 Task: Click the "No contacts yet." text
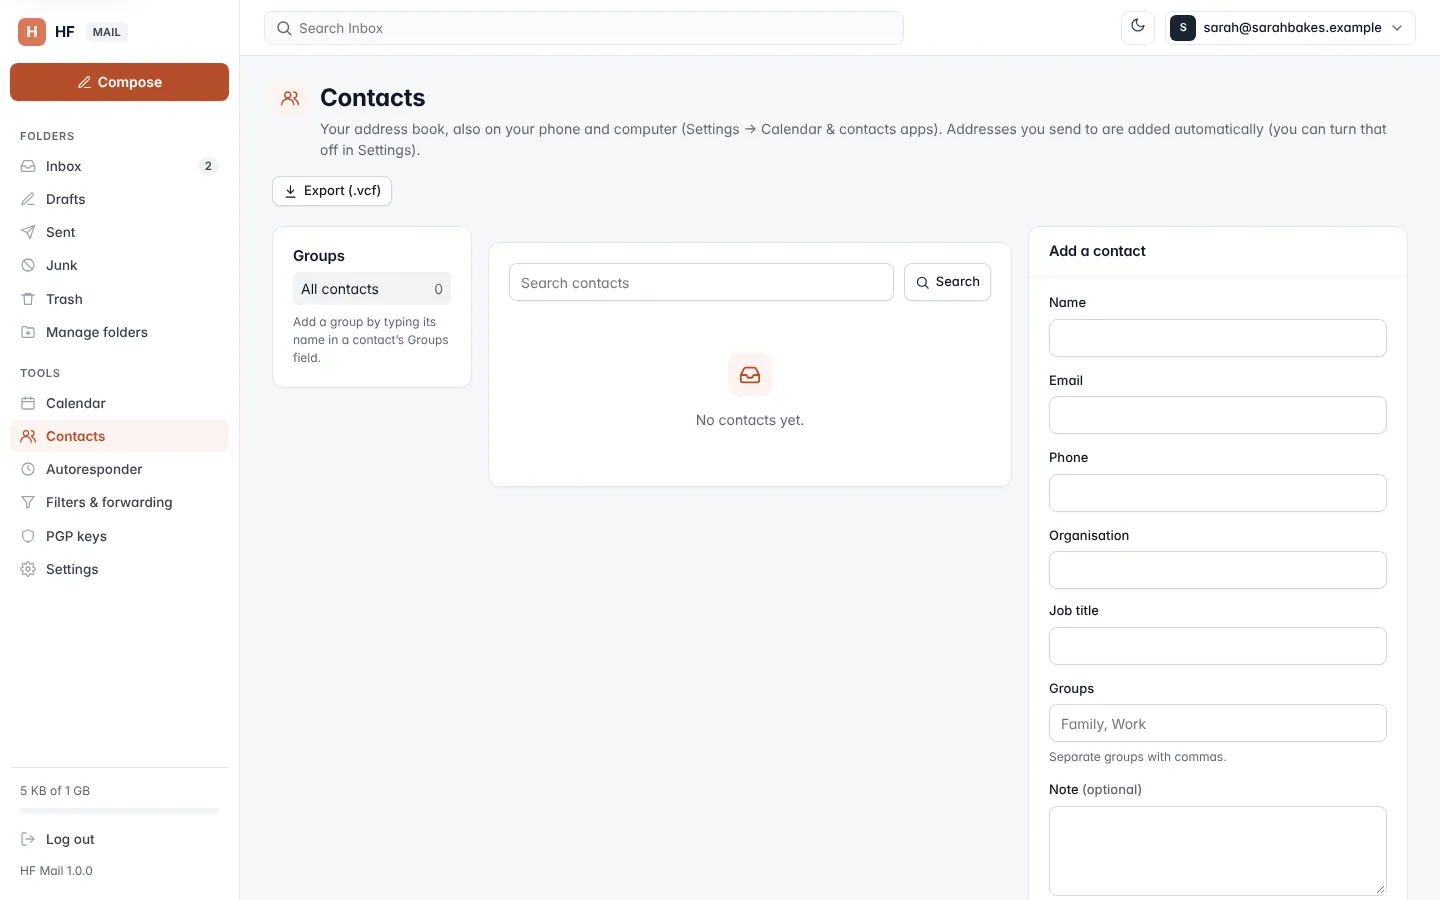pos(750,420)
